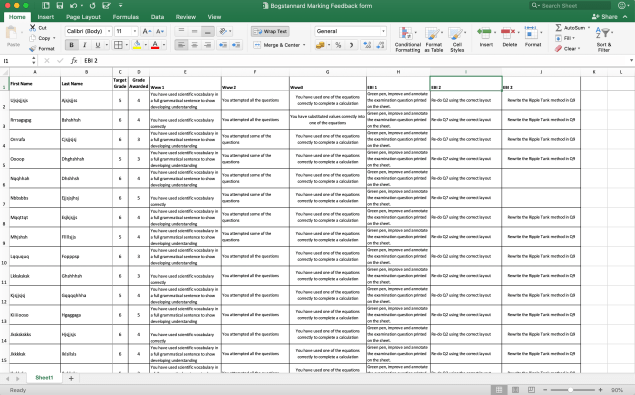The height and width of the screenshot is (395, 635).
Task: Toggle align text left
Action: click(x=181, y=45)
